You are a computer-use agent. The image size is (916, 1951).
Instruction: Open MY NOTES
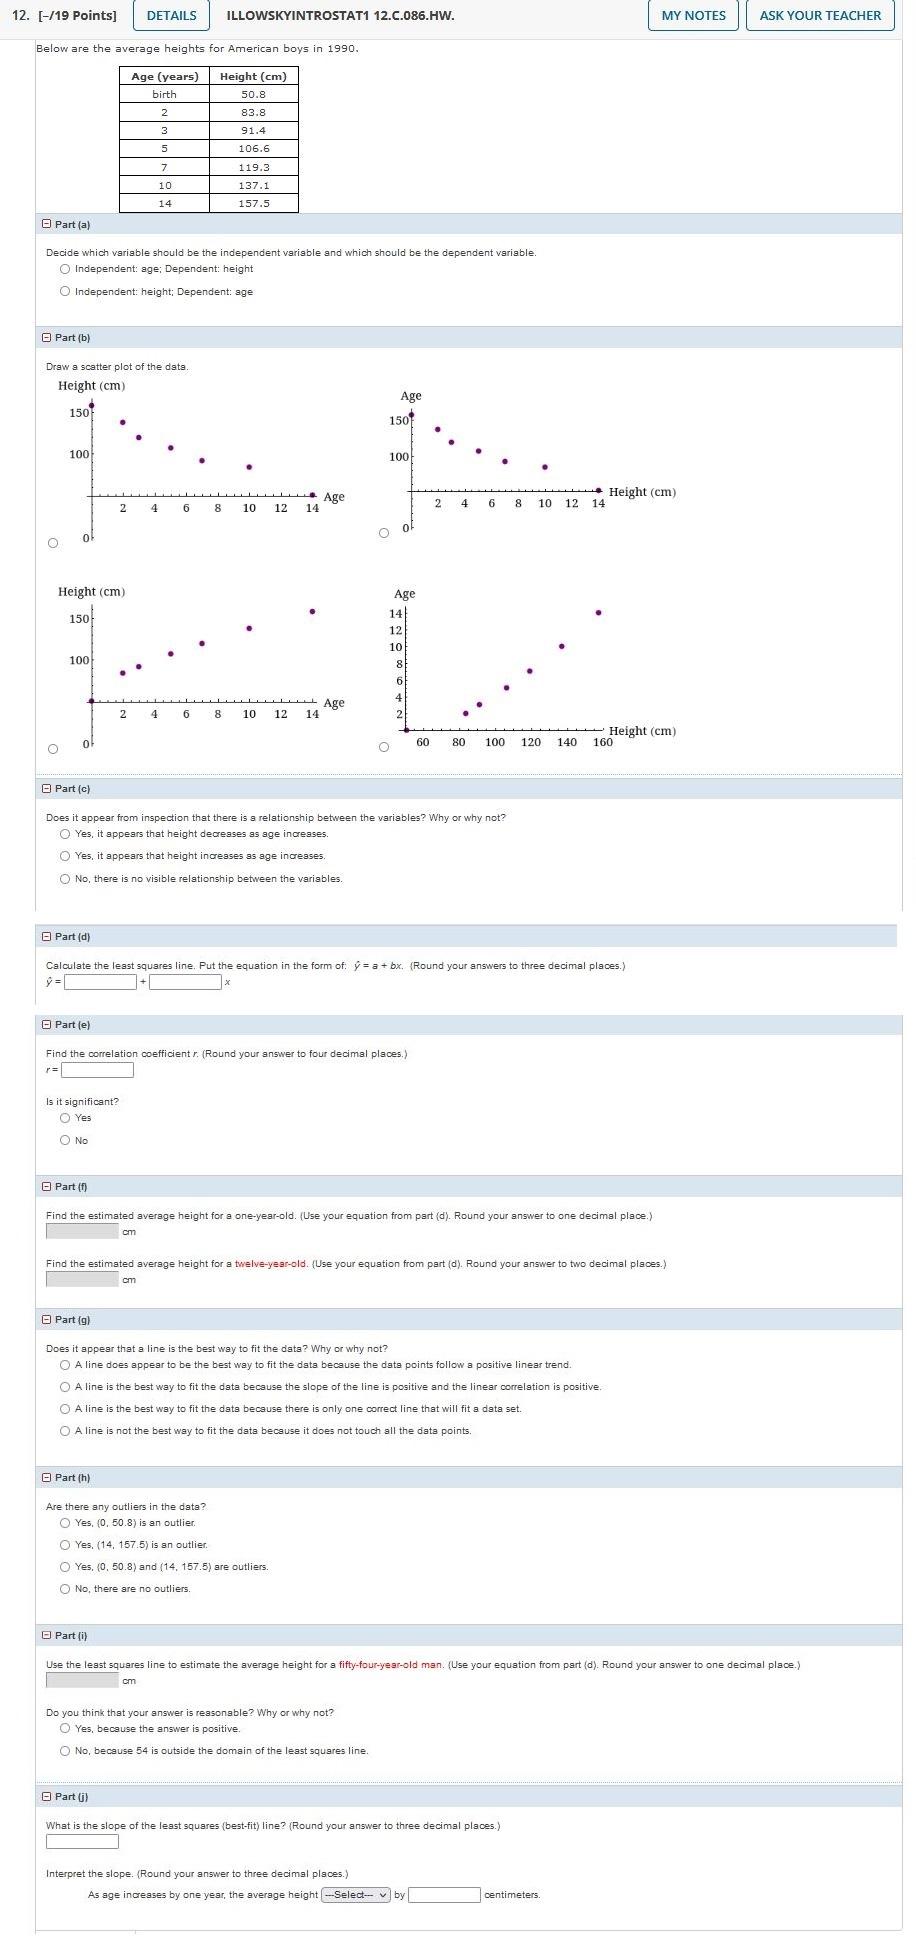[693, 15]
